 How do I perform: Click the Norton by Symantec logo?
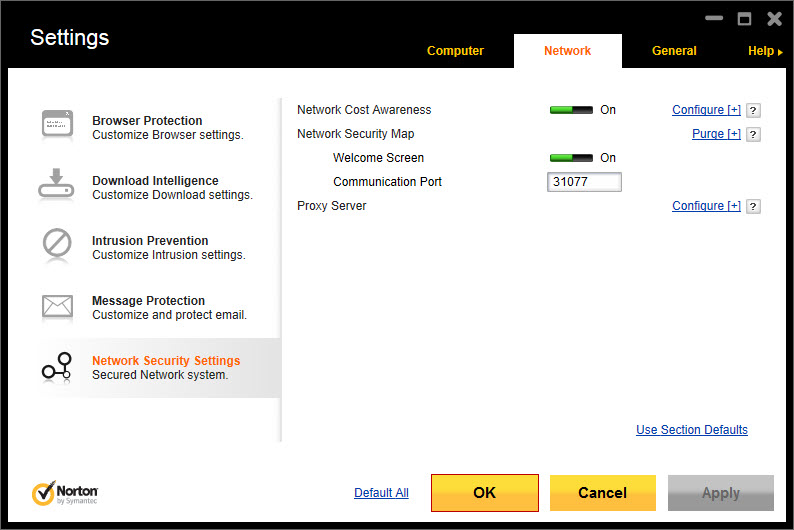coord(65,494)
